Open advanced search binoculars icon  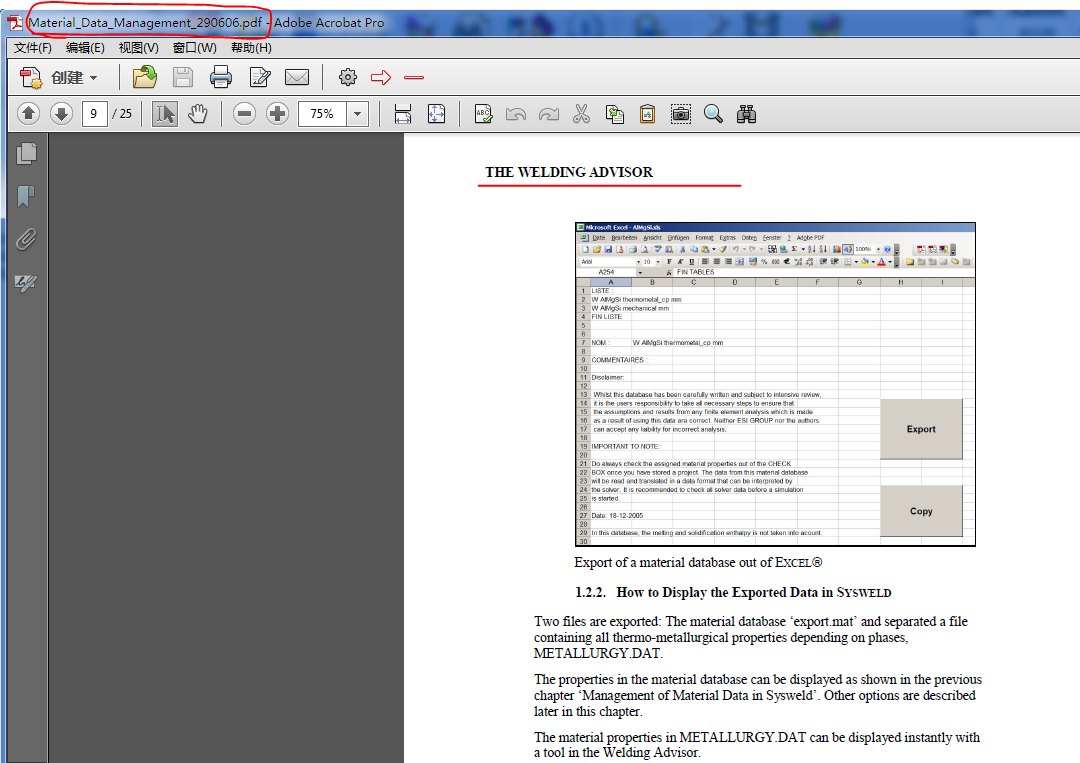point(746,114)
